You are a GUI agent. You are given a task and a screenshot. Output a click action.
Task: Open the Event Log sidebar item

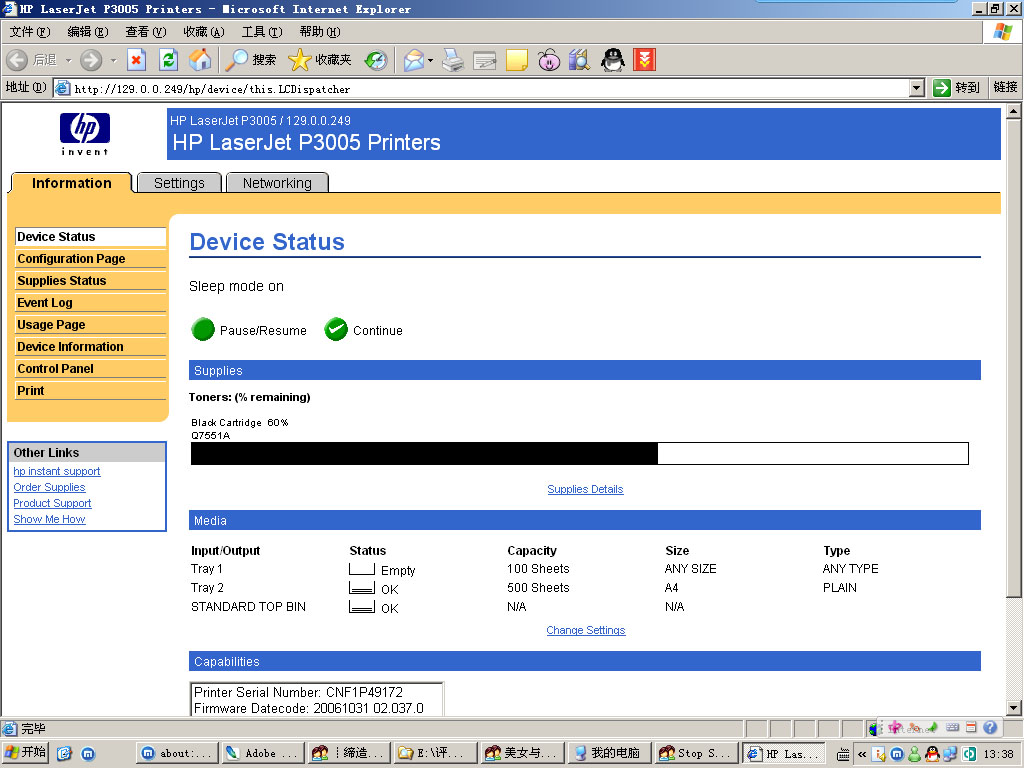[x=90, y=302]
